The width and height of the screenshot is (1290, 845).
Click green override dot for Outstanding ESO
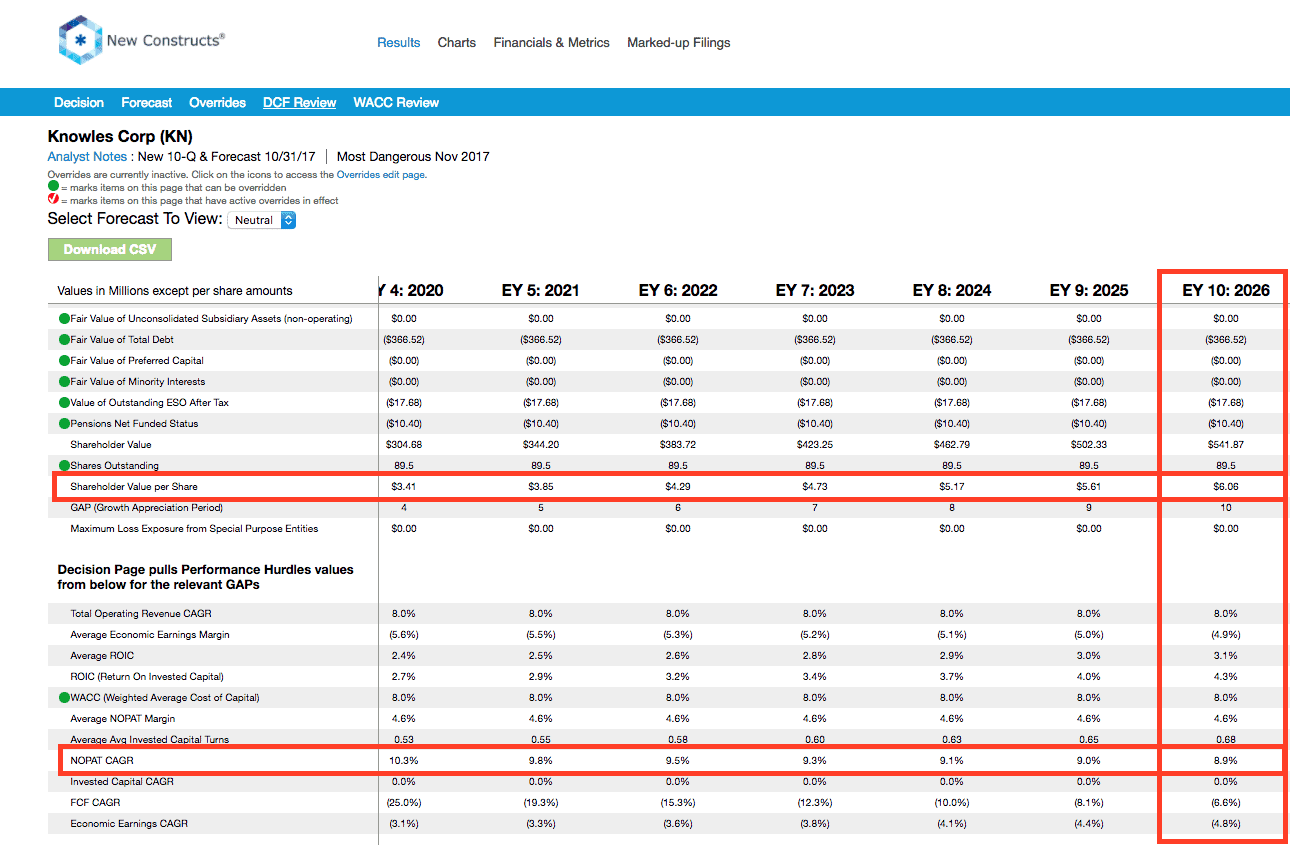point(64,403)
